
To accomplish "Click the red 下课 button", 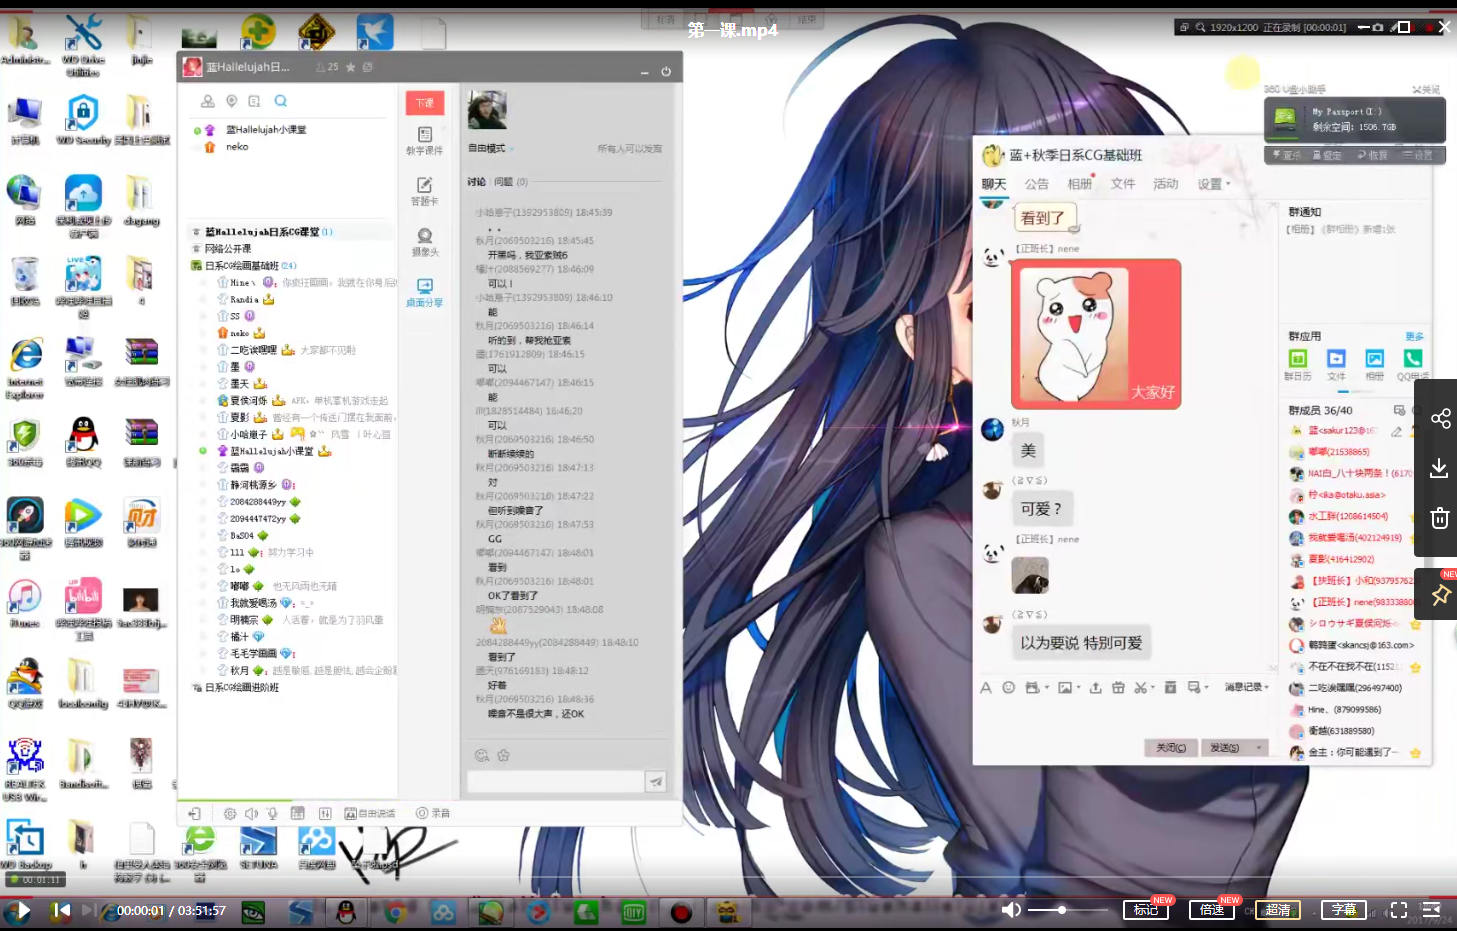I will click(x=424, y=103).
